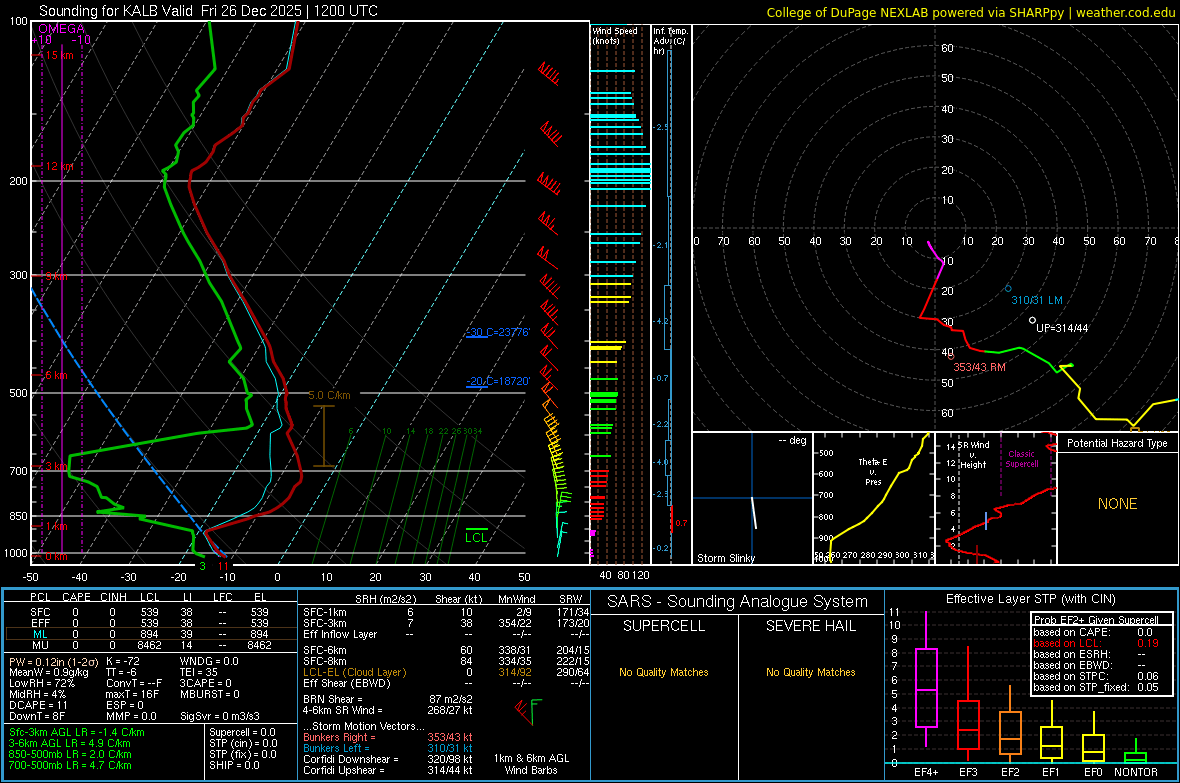1180x783 pixels.
Task: Click the blue Bunkers Left circle on hodograph
Action: [x=1008, y=288]
